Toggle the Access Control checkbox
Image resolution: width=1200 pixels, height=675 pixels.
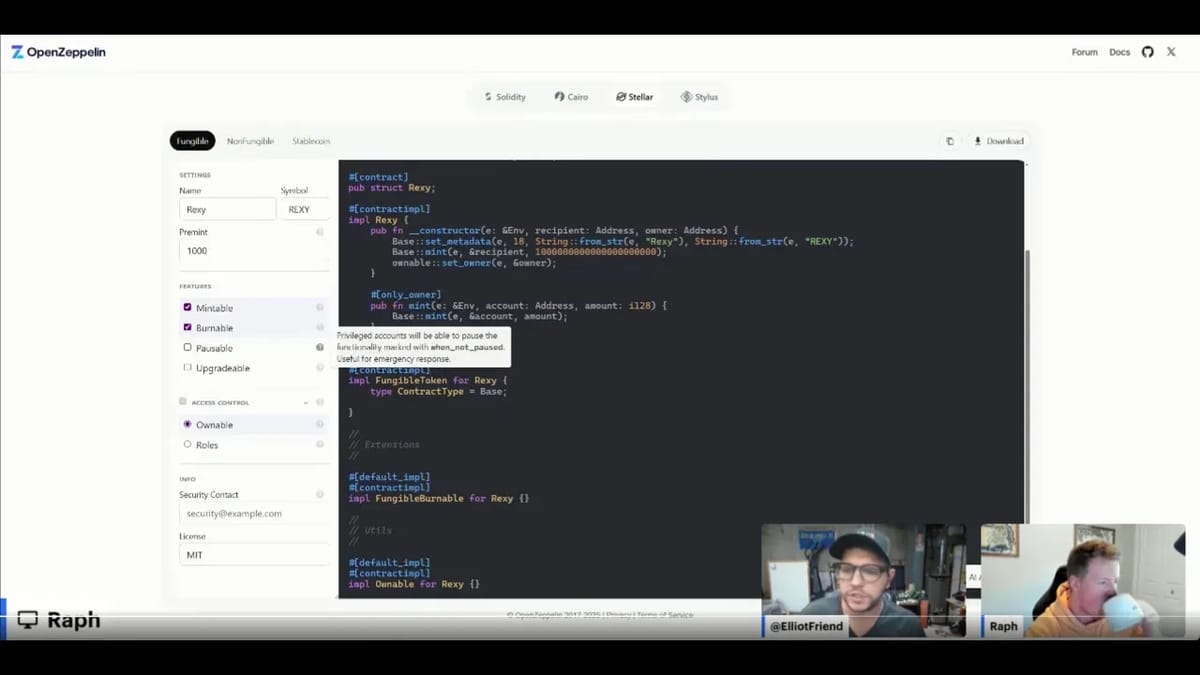pyautogui.click(x=183, y=402)
